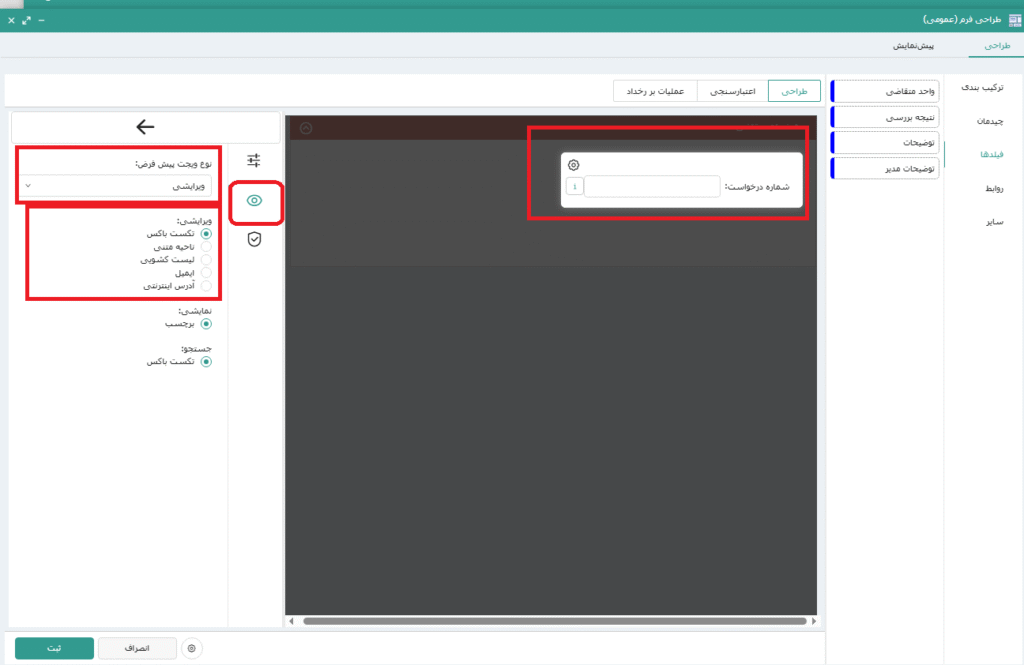
Task: Click the back arrow in the properties panel
Action: click(x=145, y=126)
